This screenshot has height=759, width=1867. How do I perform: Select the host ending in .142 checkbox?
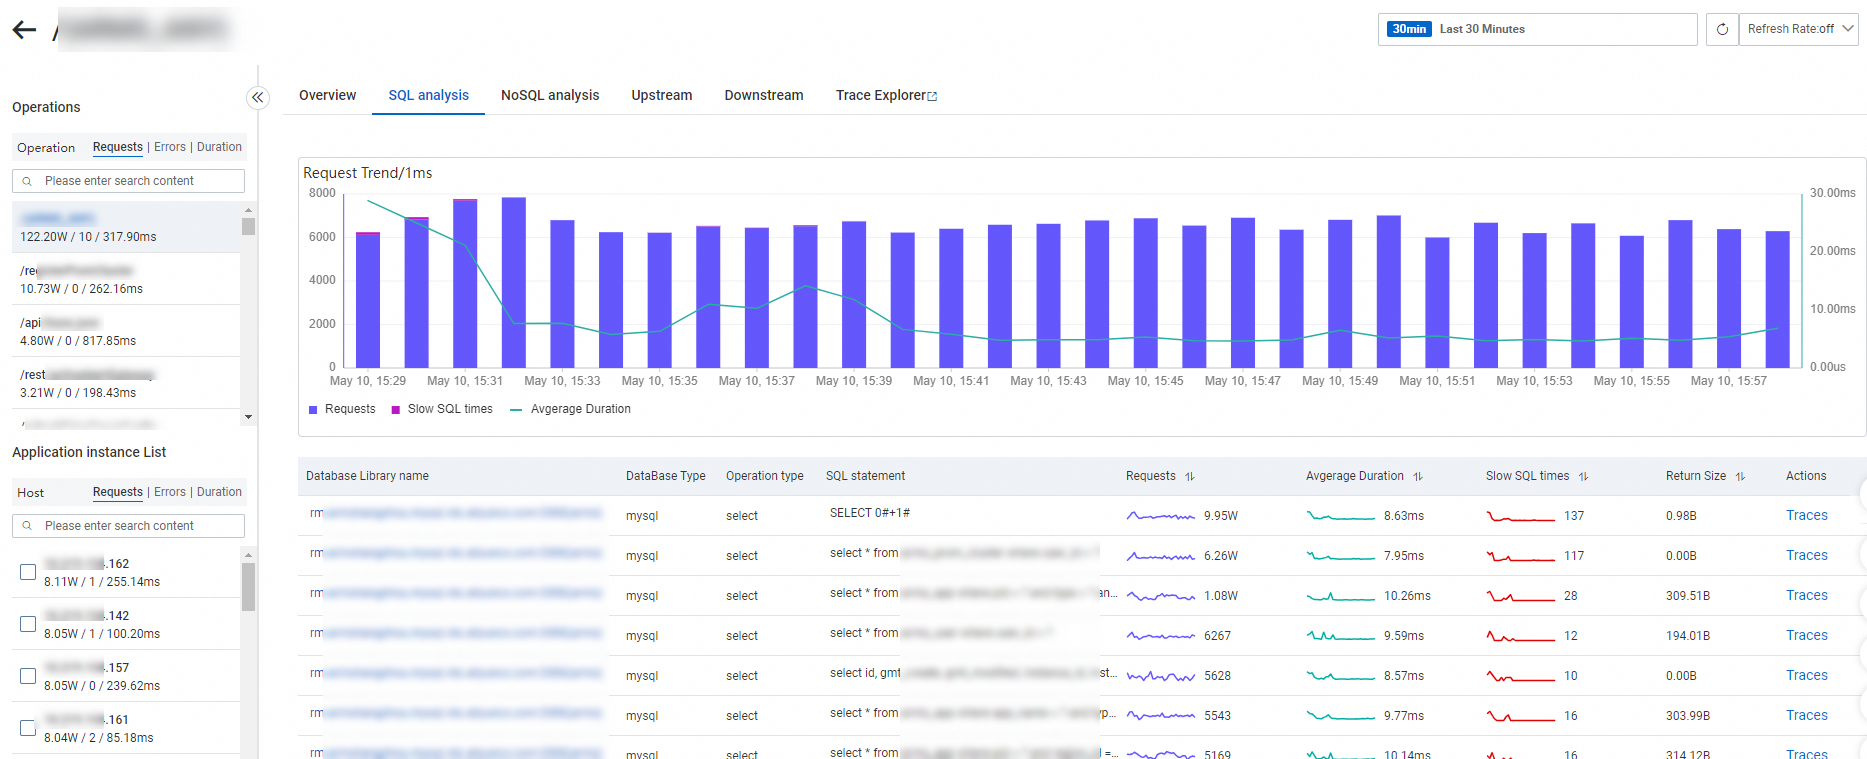coord(28,624)
